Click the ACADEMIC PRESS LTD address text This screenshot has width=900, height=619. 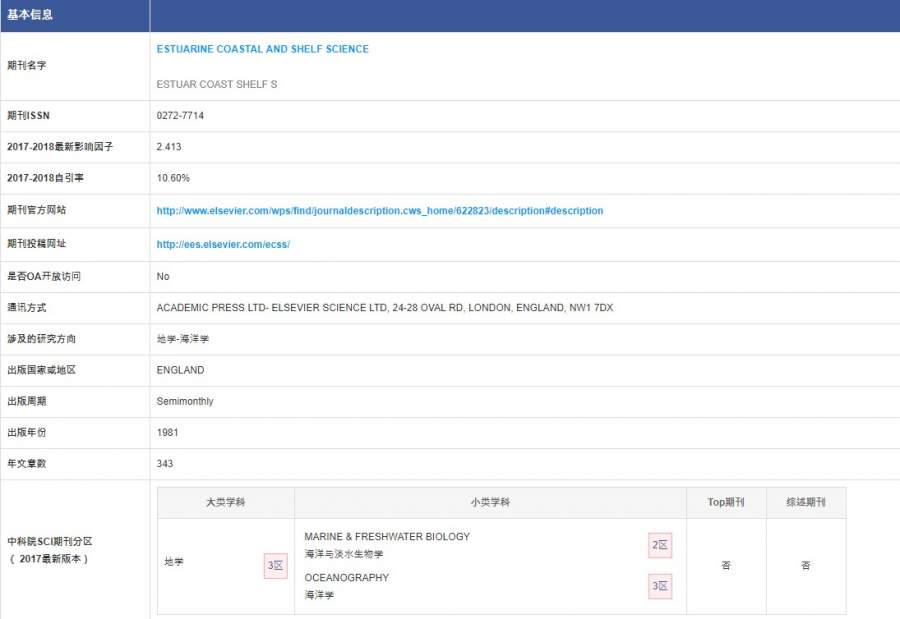pyautogui.click(x=385, y=308)
